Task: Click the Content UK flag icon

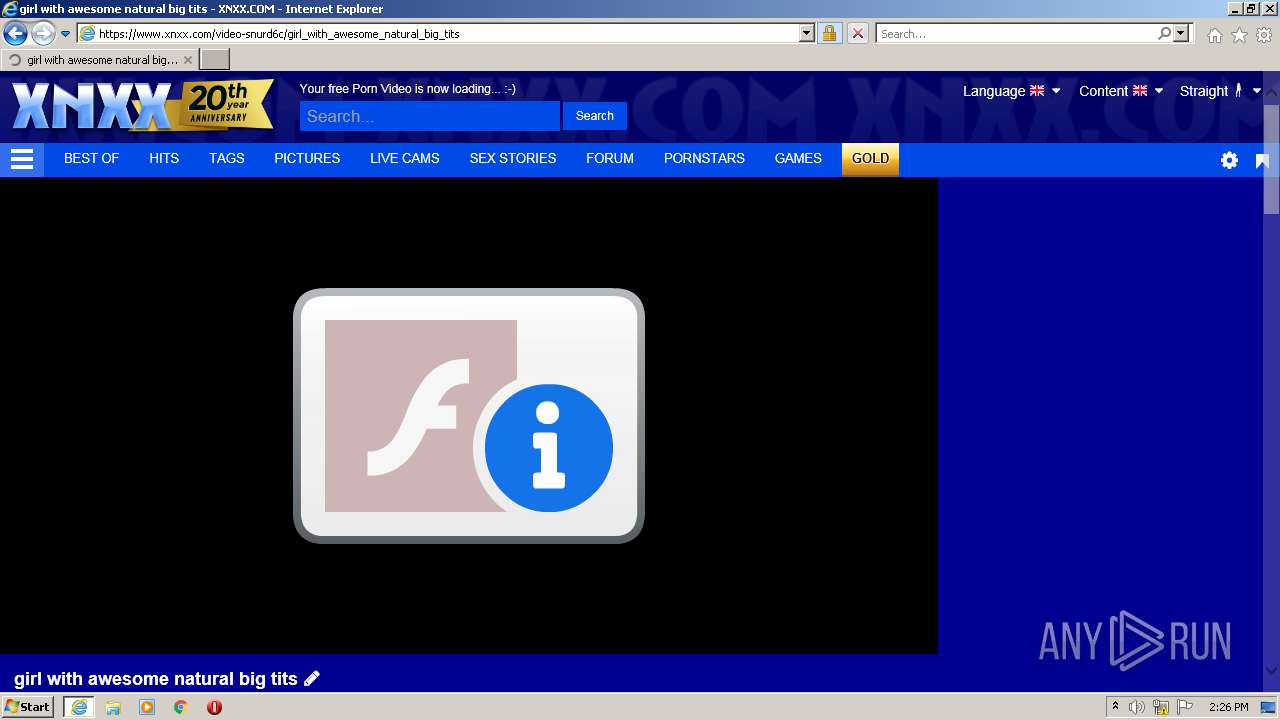Action: (x=1140, y=91)
